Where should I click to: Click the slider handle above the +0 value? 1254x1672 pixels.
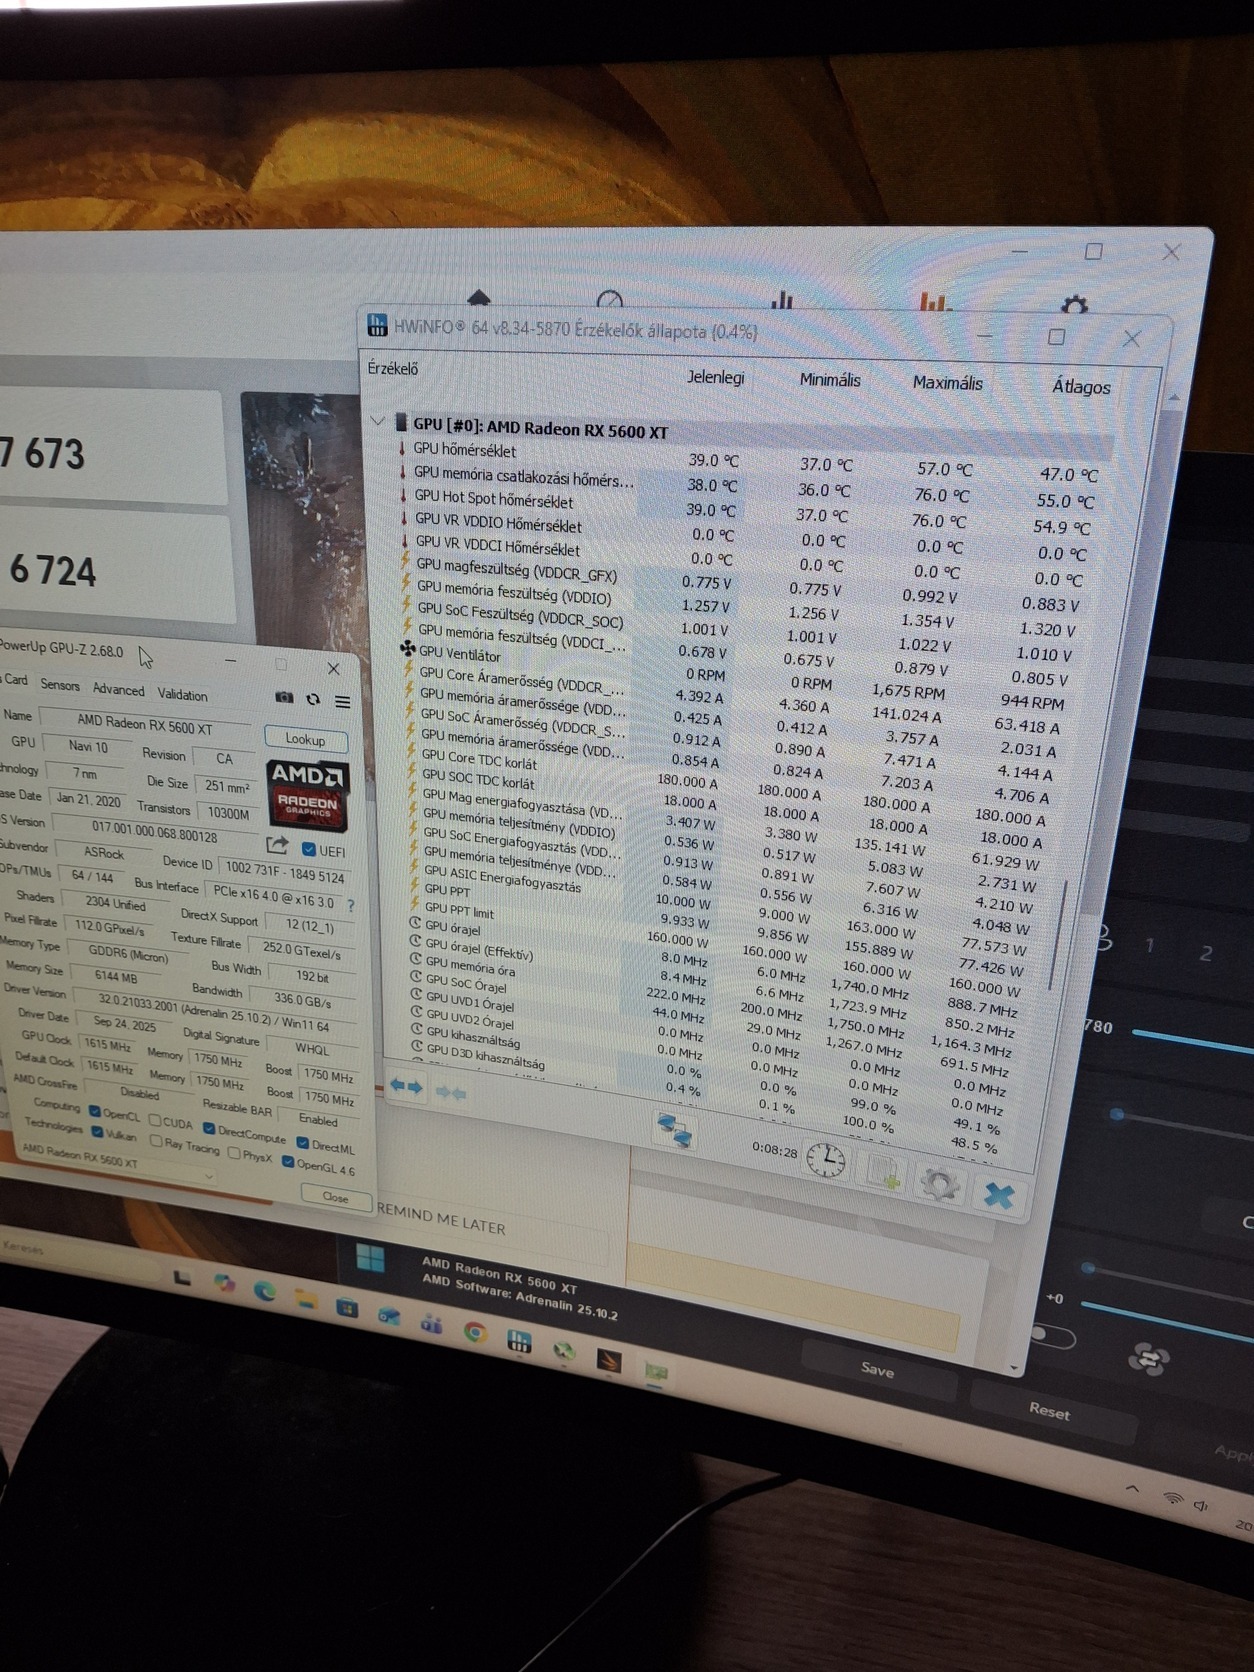point(1088,1268)
